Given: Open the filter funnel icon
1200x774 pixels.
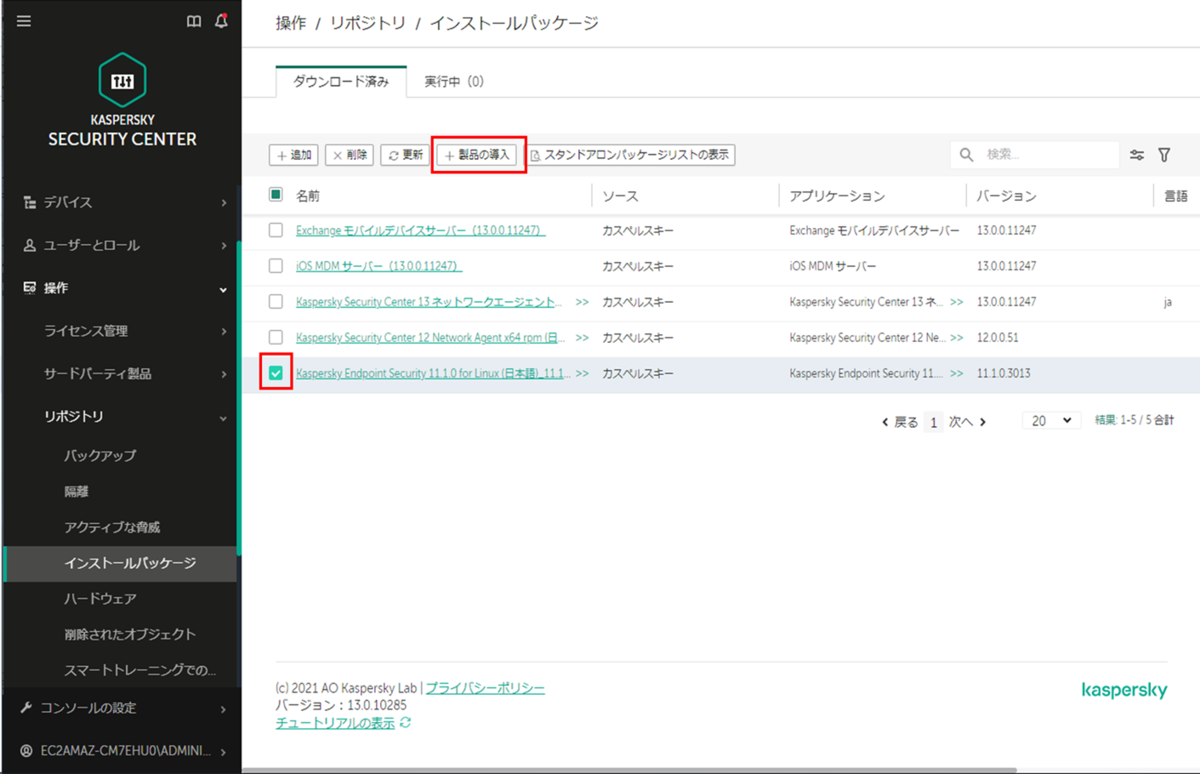Looking at the screenshot, I should pos(1164,155).
